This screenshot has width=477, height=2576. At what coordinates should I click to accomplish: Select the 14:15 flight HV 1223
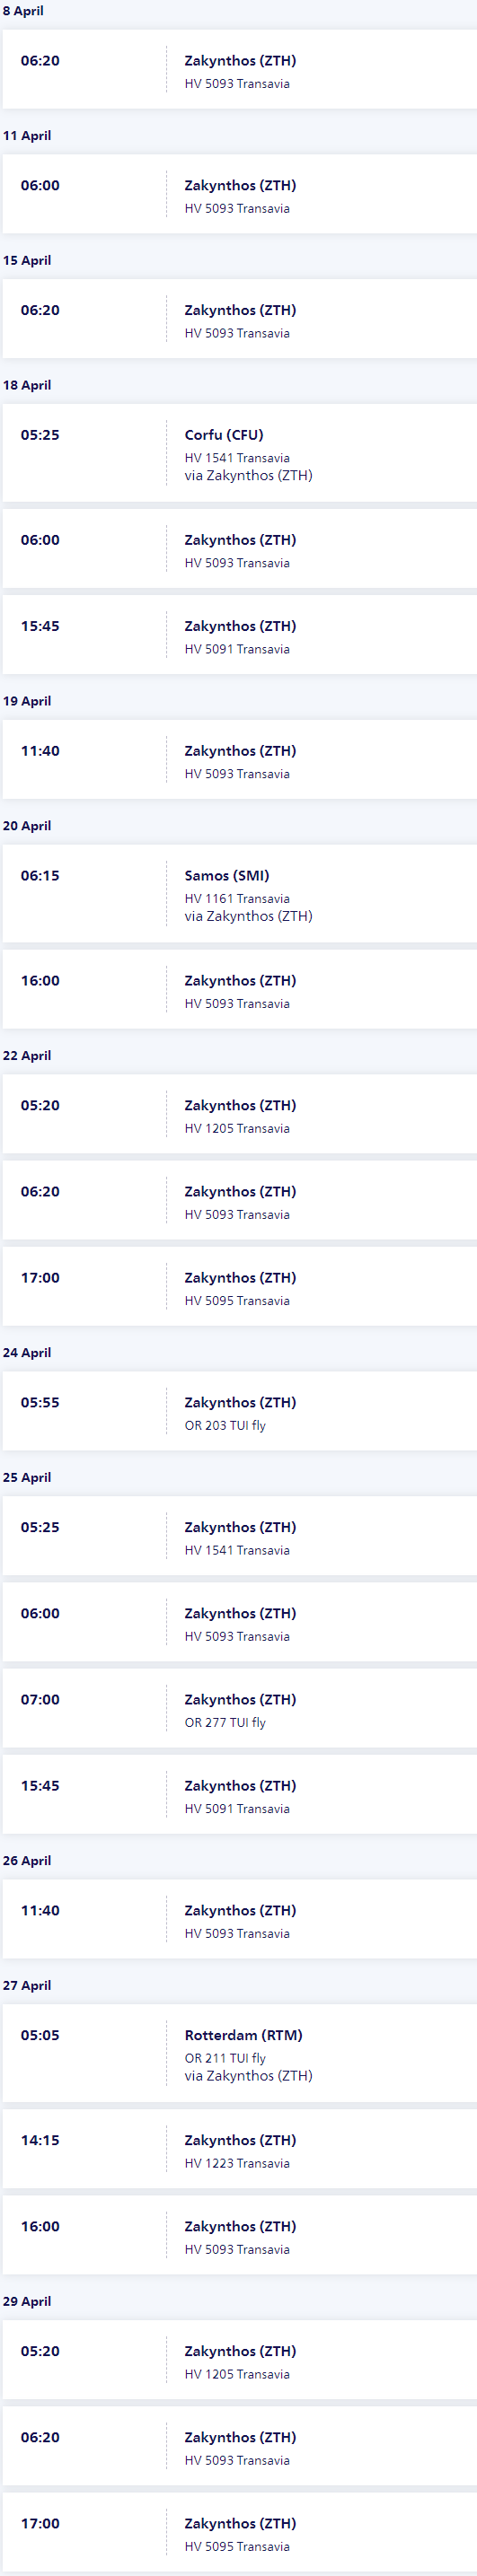click(x=239, y=2150)
